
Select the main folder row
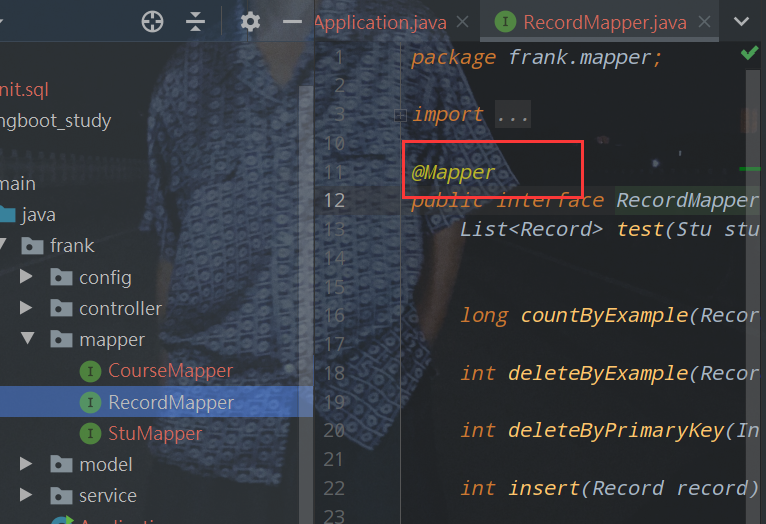coord(18,184)
